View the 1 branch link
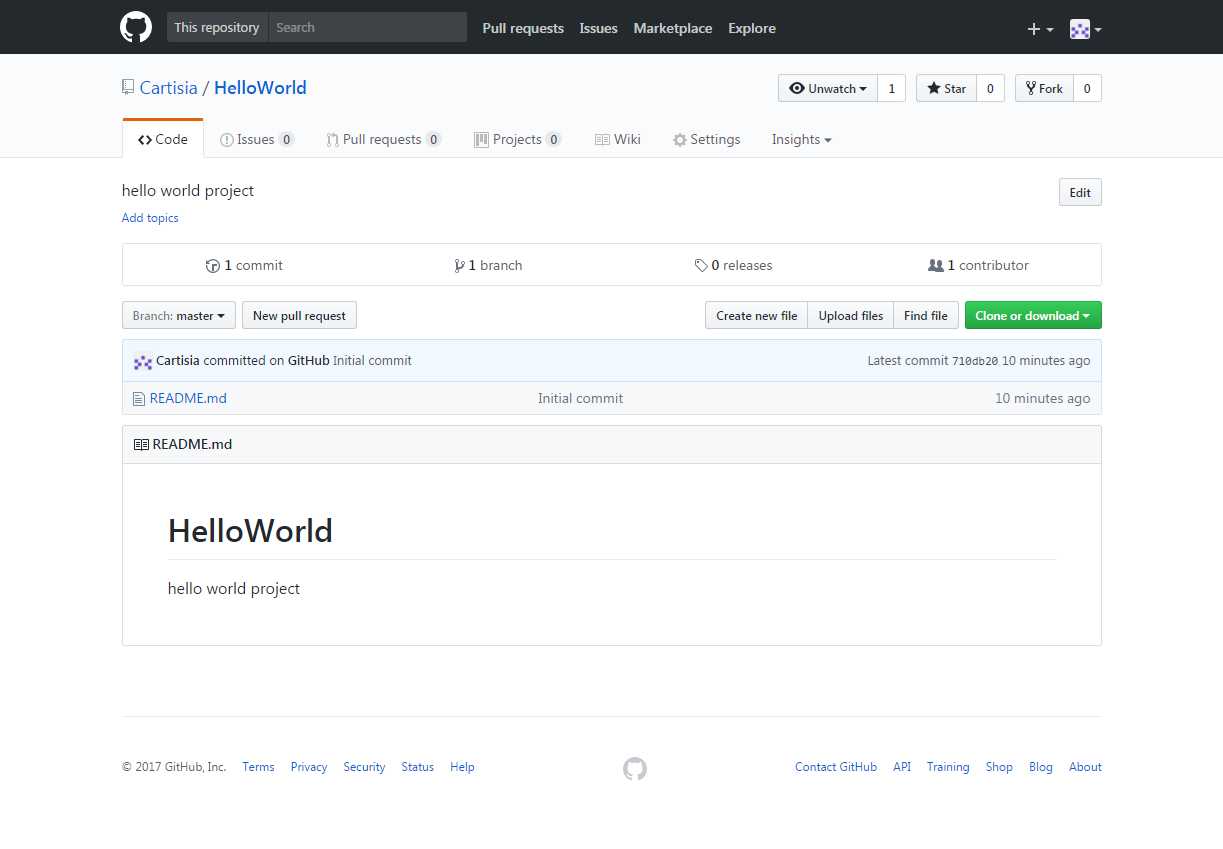Viewport: 1223px width, 849px height. [488, 265]
